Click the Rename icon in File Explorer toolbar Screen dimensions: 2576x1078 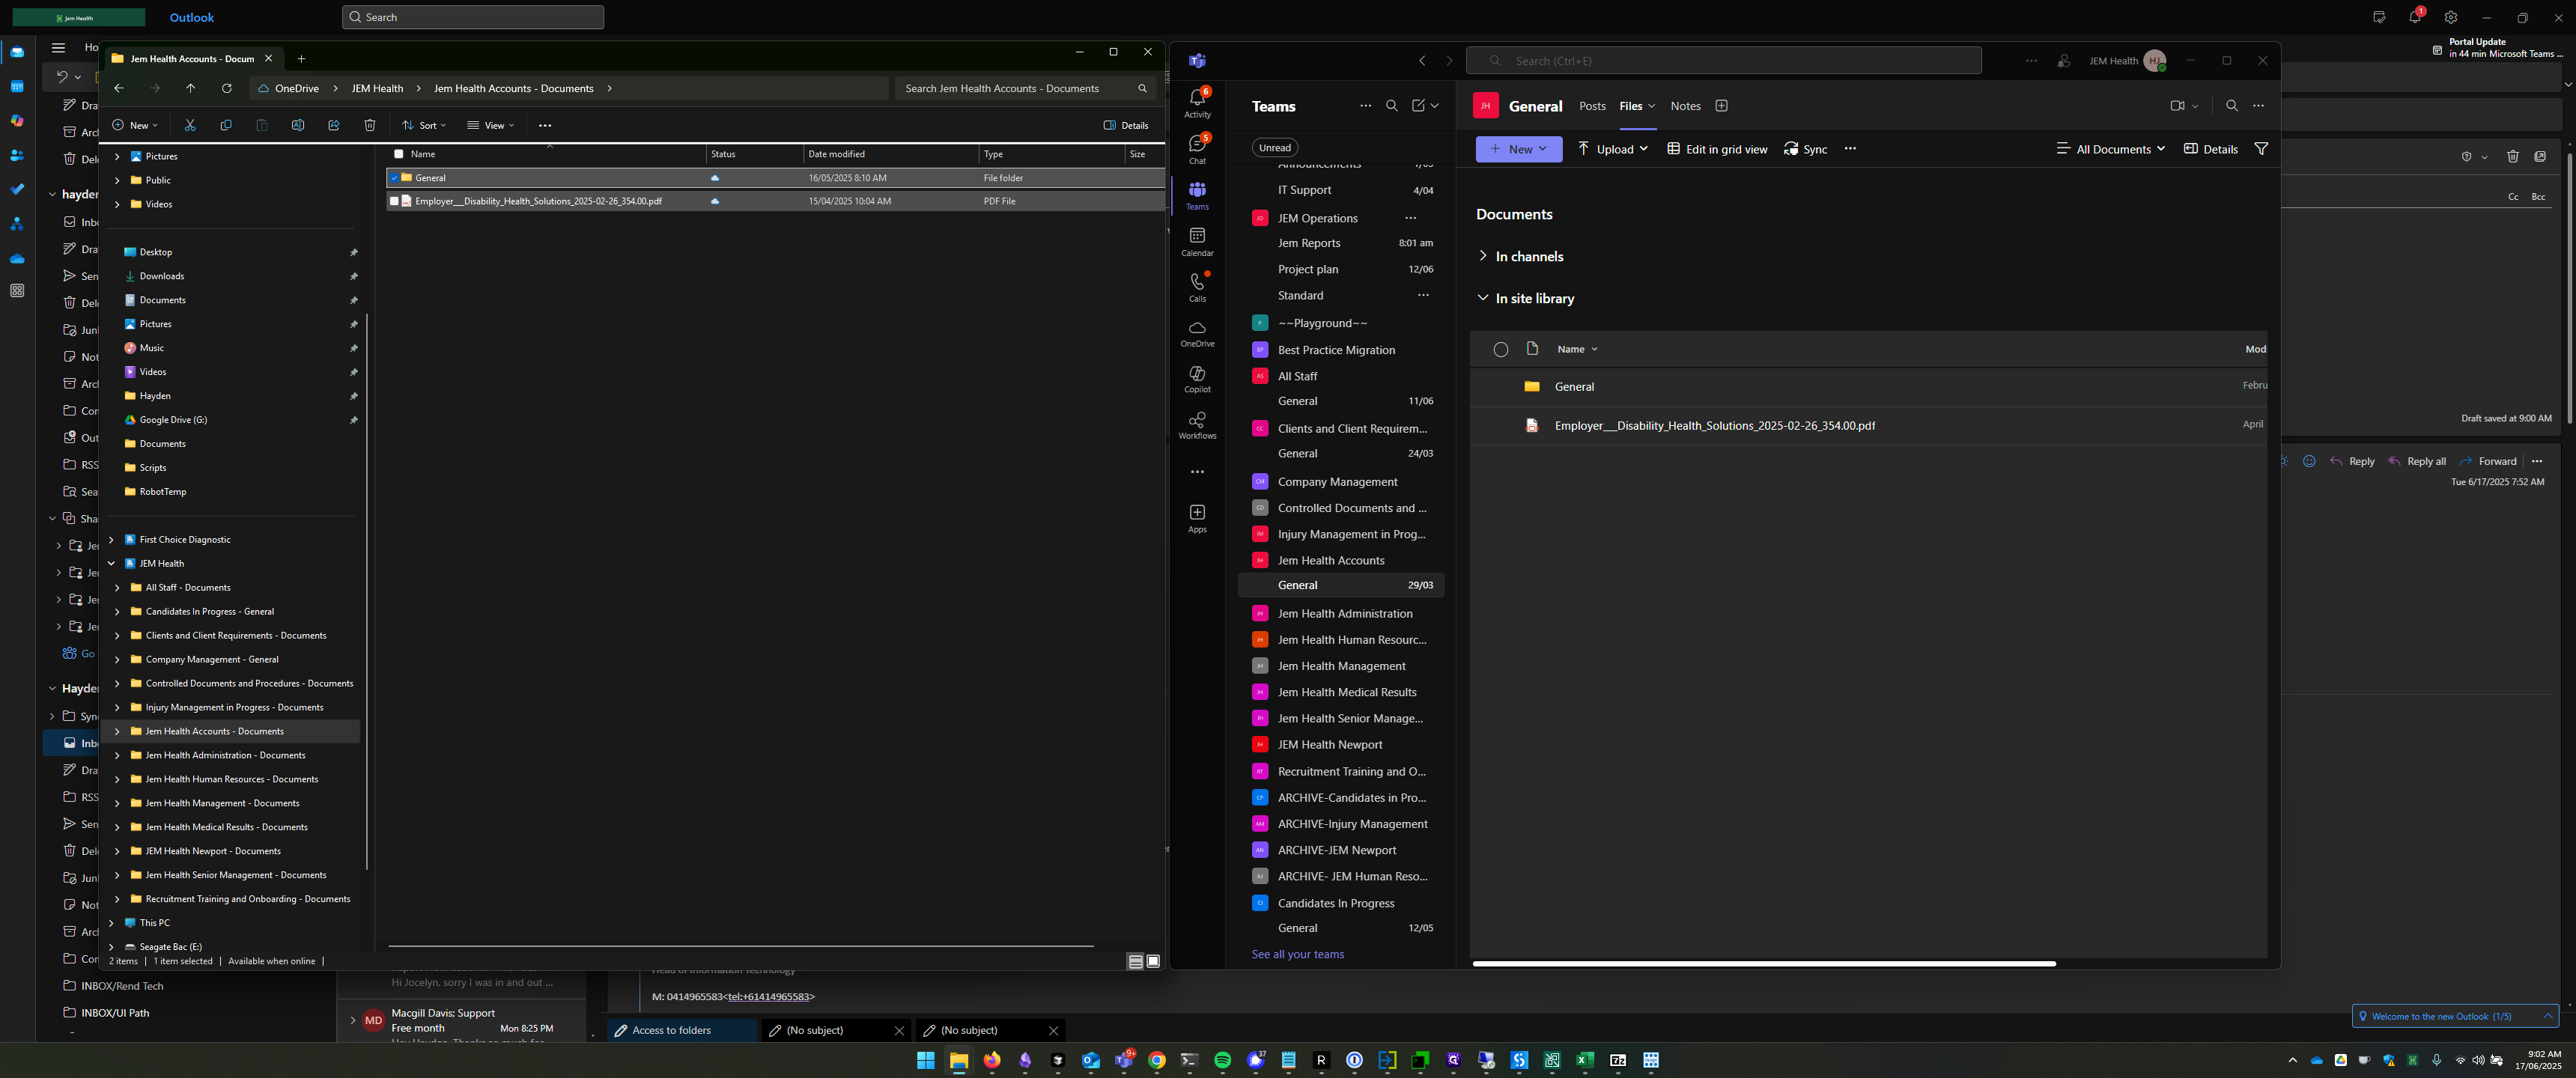298,125
